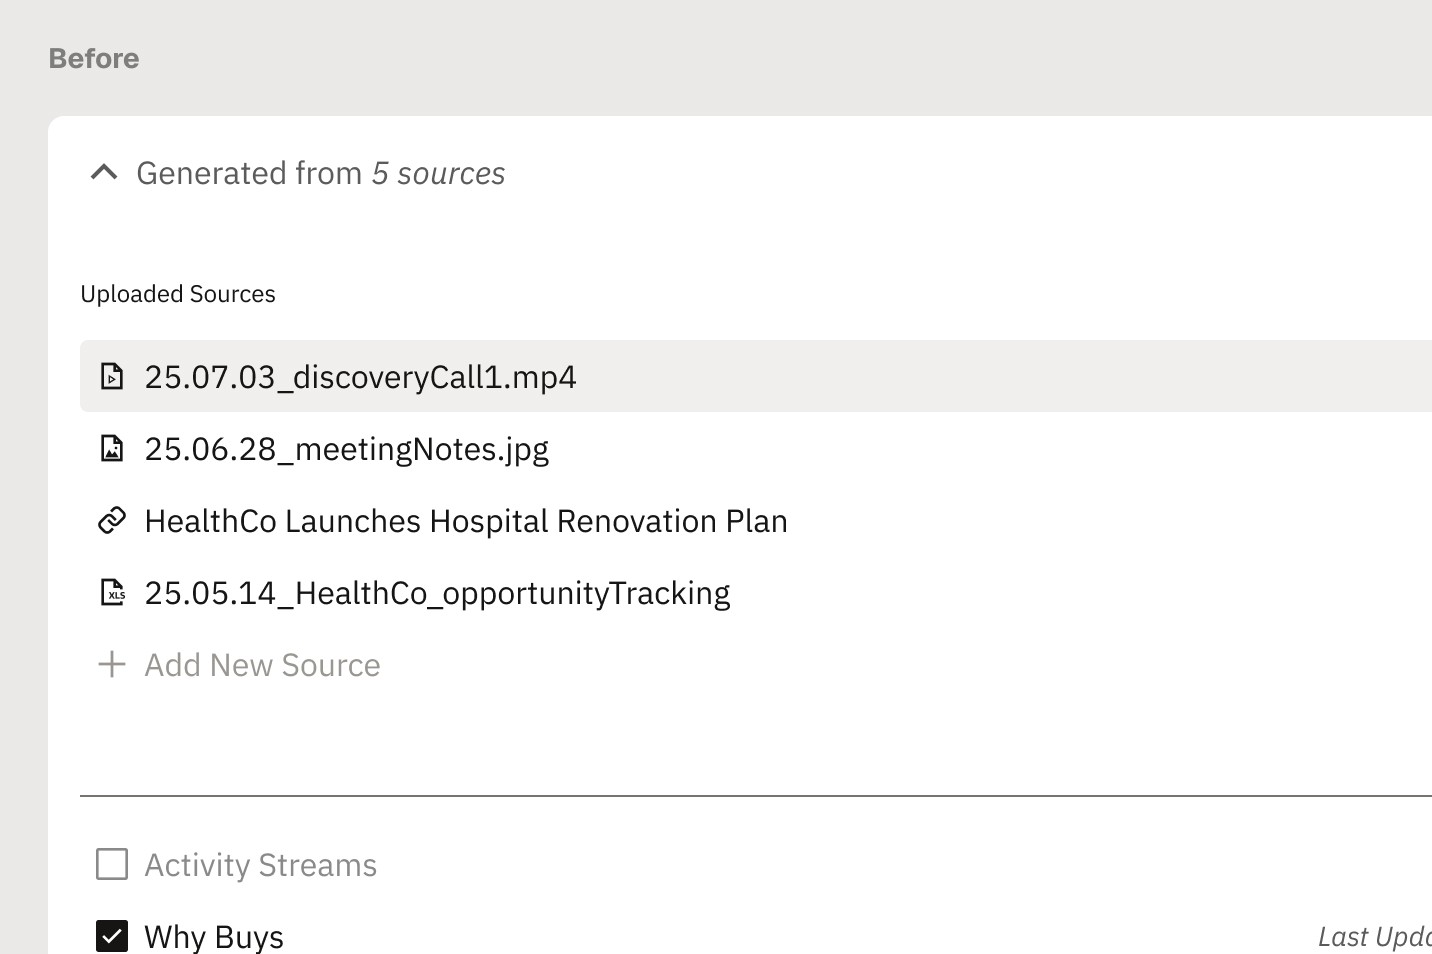This screenshot has height=954, width=1432.
Task: Click the plus icon for Add New Source
Action: pos(112,665)
